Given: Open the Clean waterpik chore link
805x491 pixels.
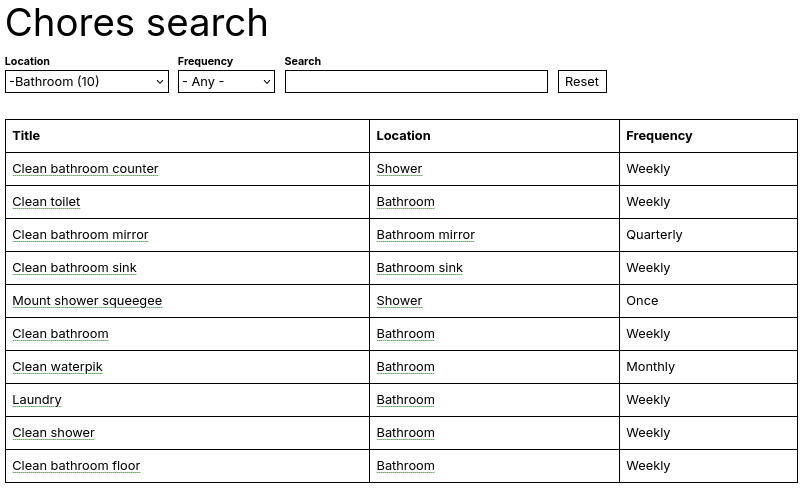Looking at the screenshot, I should 58,367.
